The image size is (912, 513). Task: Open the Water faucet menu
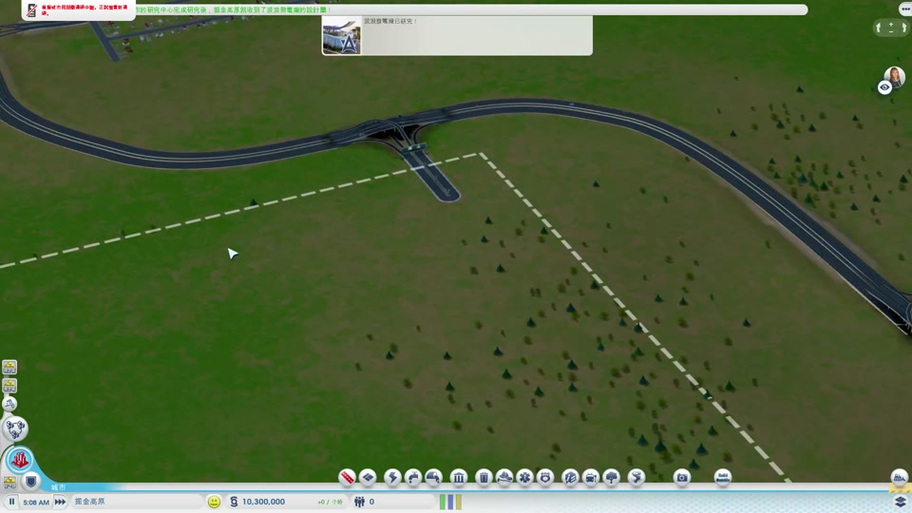pos(413,478)
